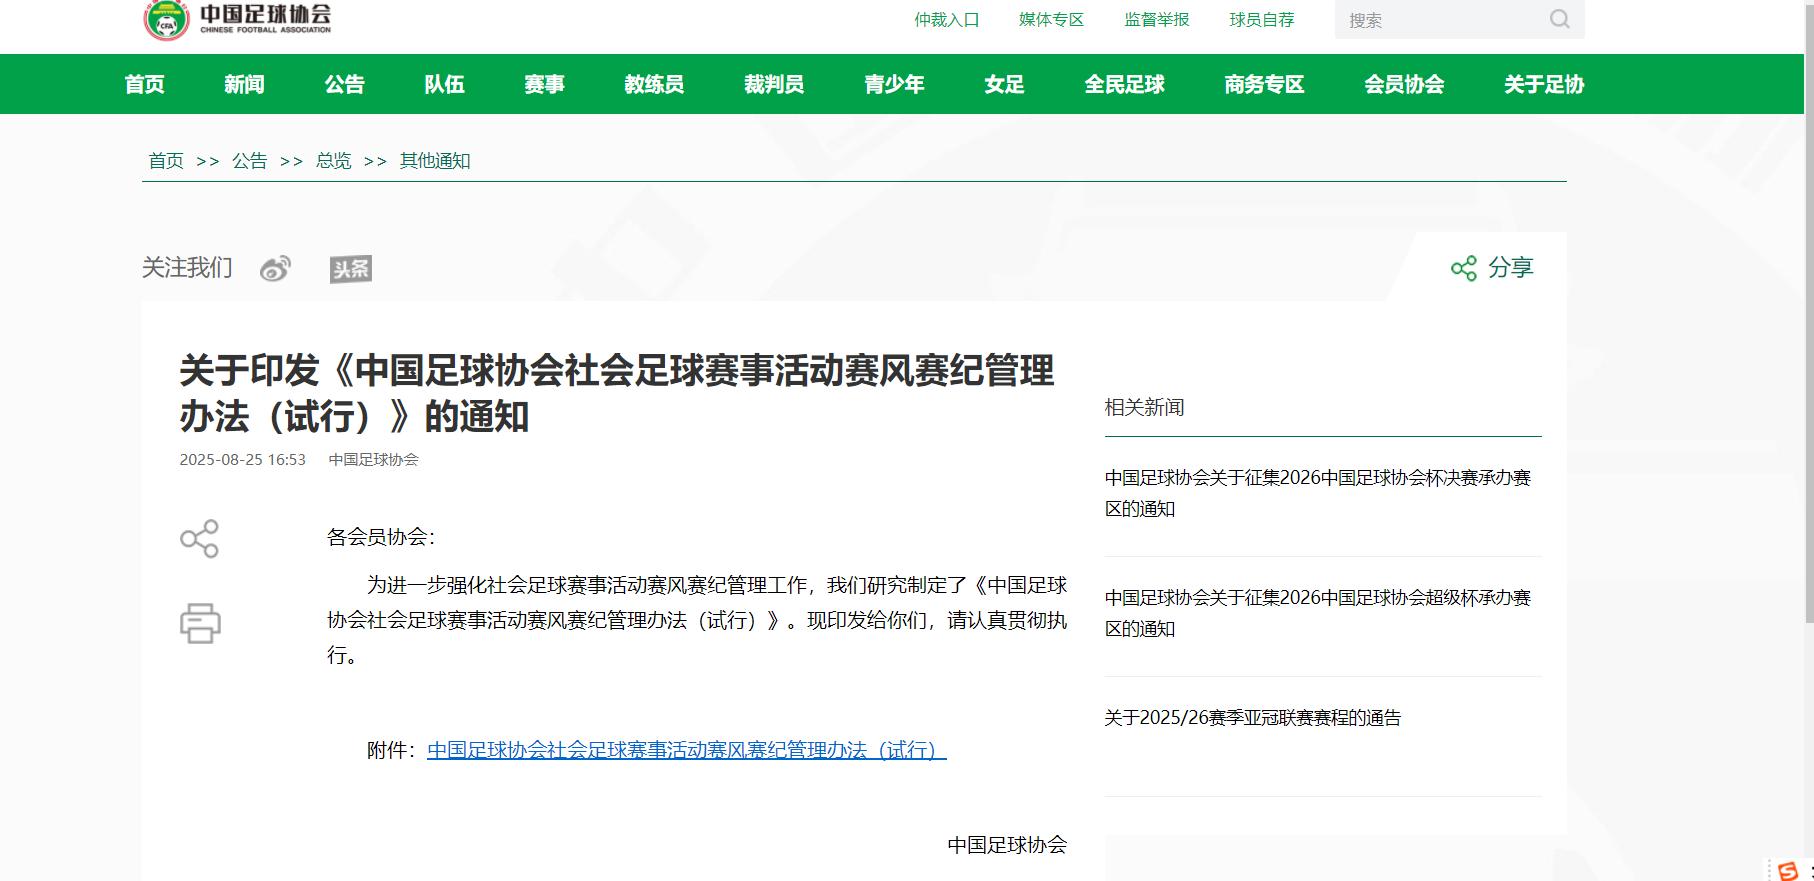Click the gray share icon beside article
The height and width of the screenshot is (881, 1814).
pyautogui.click(x=199, y=538)
